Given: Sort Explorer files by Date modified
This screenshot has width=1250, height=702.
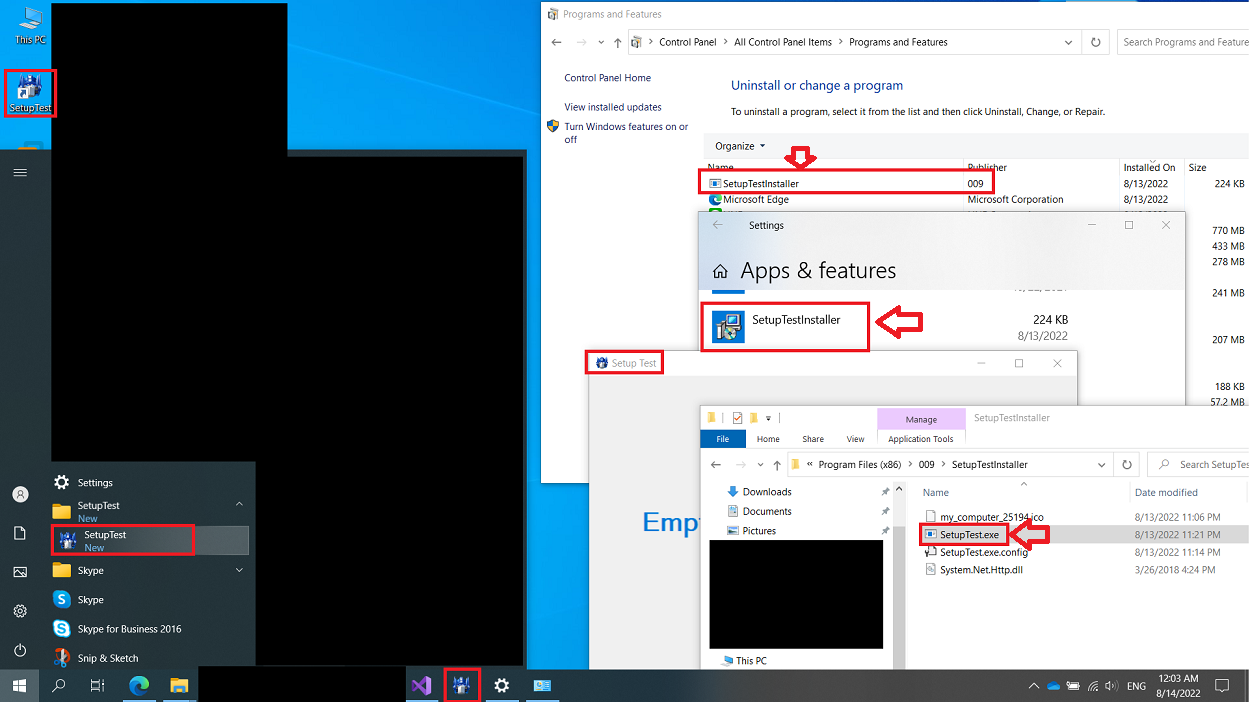Looking at the screenshot, I should [x=1165, y=492].
